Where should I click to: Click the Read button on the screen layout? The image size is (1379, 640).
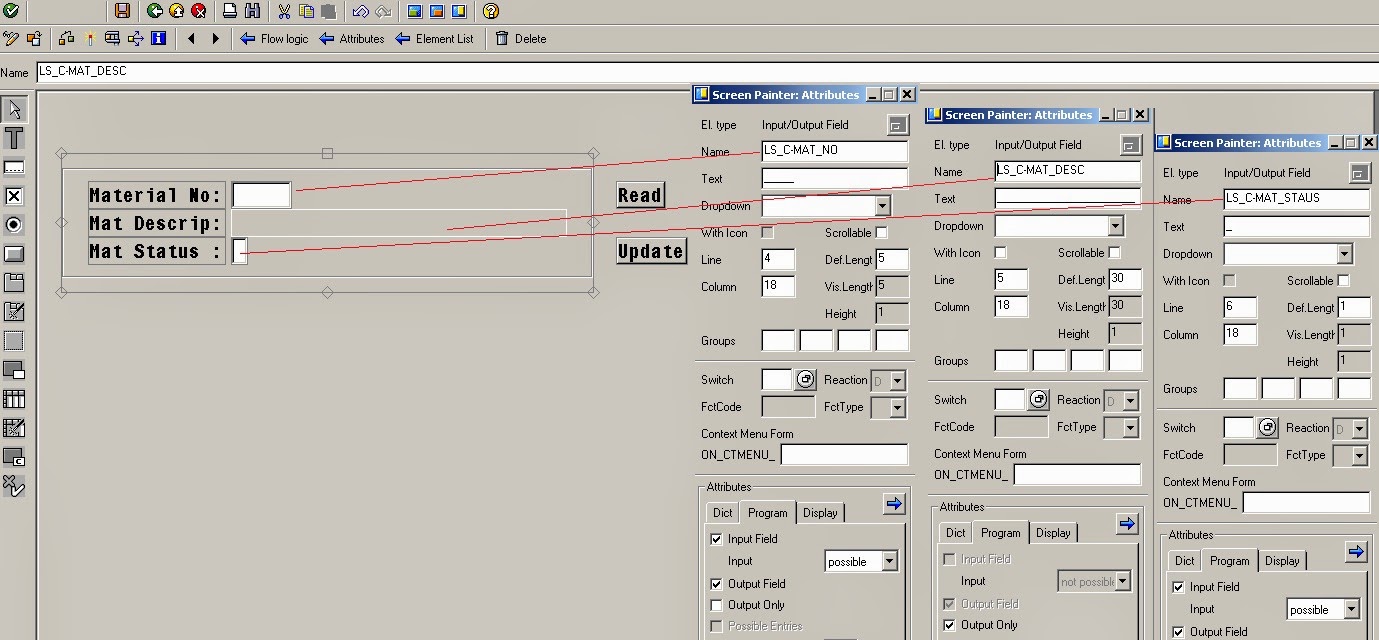tap(639, 196)
